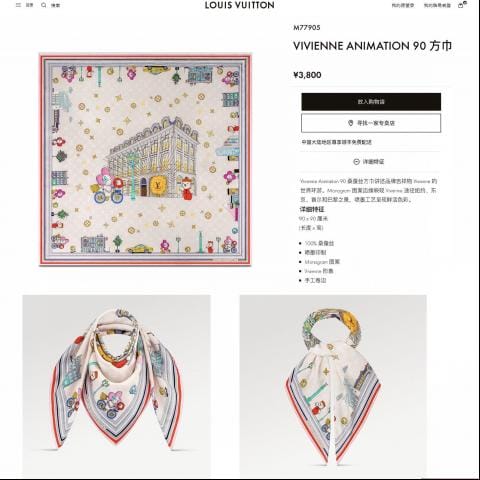Click the flat square scarf main image

pos(145,159)
